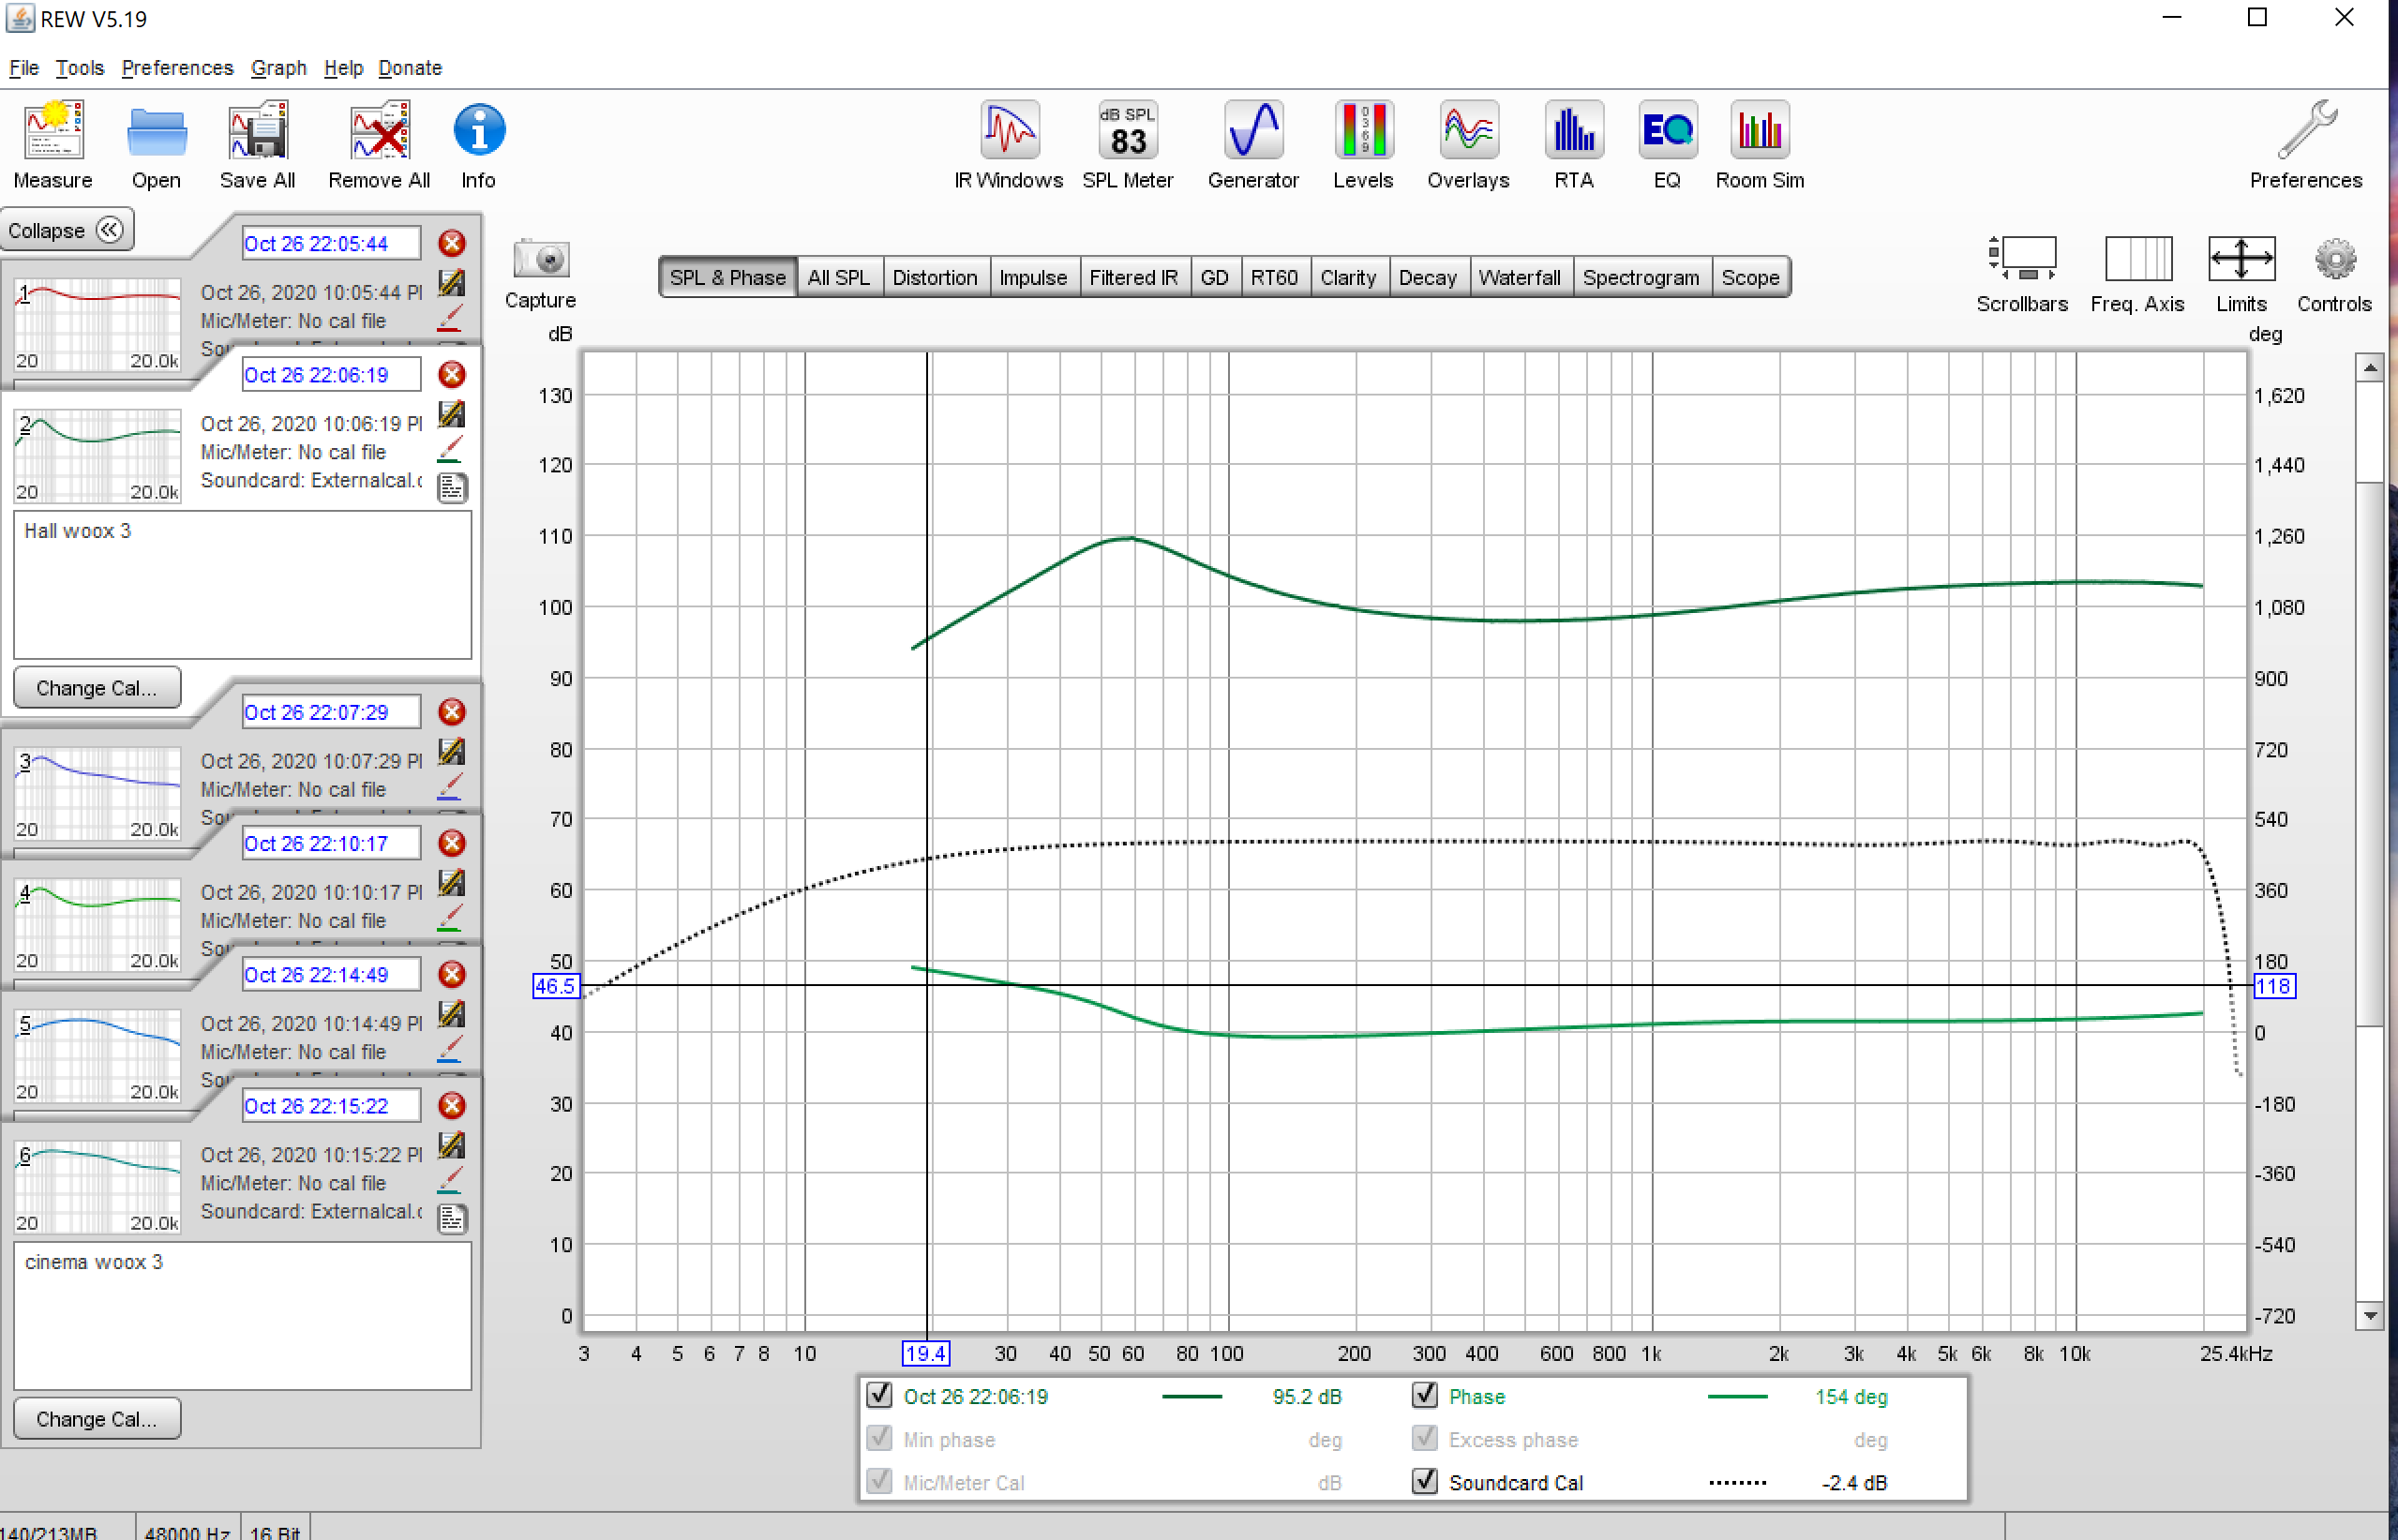Image resolution: width=2398 pixels, height=1540 pixels.
Task: Open the Help menu
Action: pyautogui.click(x=343, y=67)
